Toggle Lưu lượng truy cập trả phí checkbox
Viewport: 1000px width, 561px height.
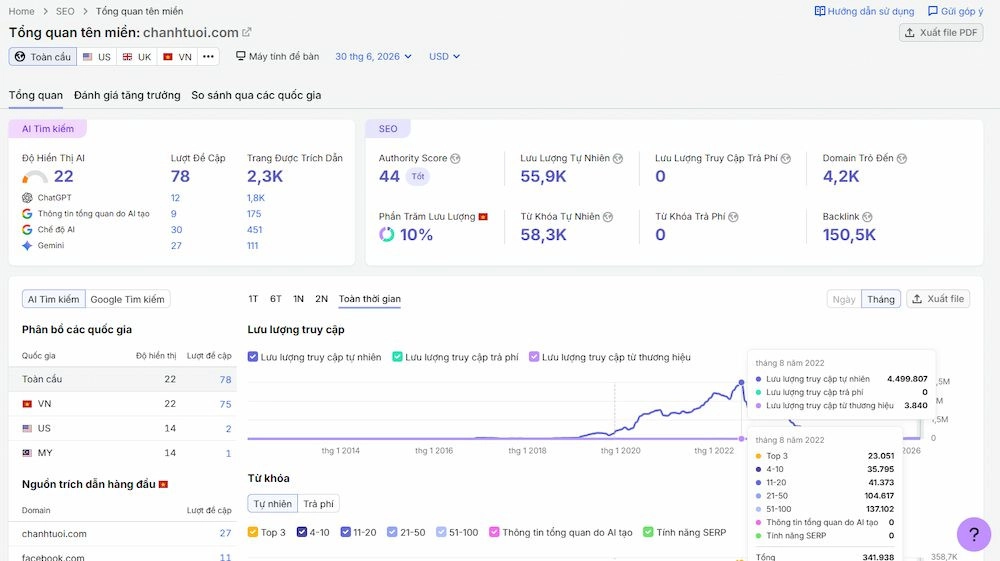397,357
